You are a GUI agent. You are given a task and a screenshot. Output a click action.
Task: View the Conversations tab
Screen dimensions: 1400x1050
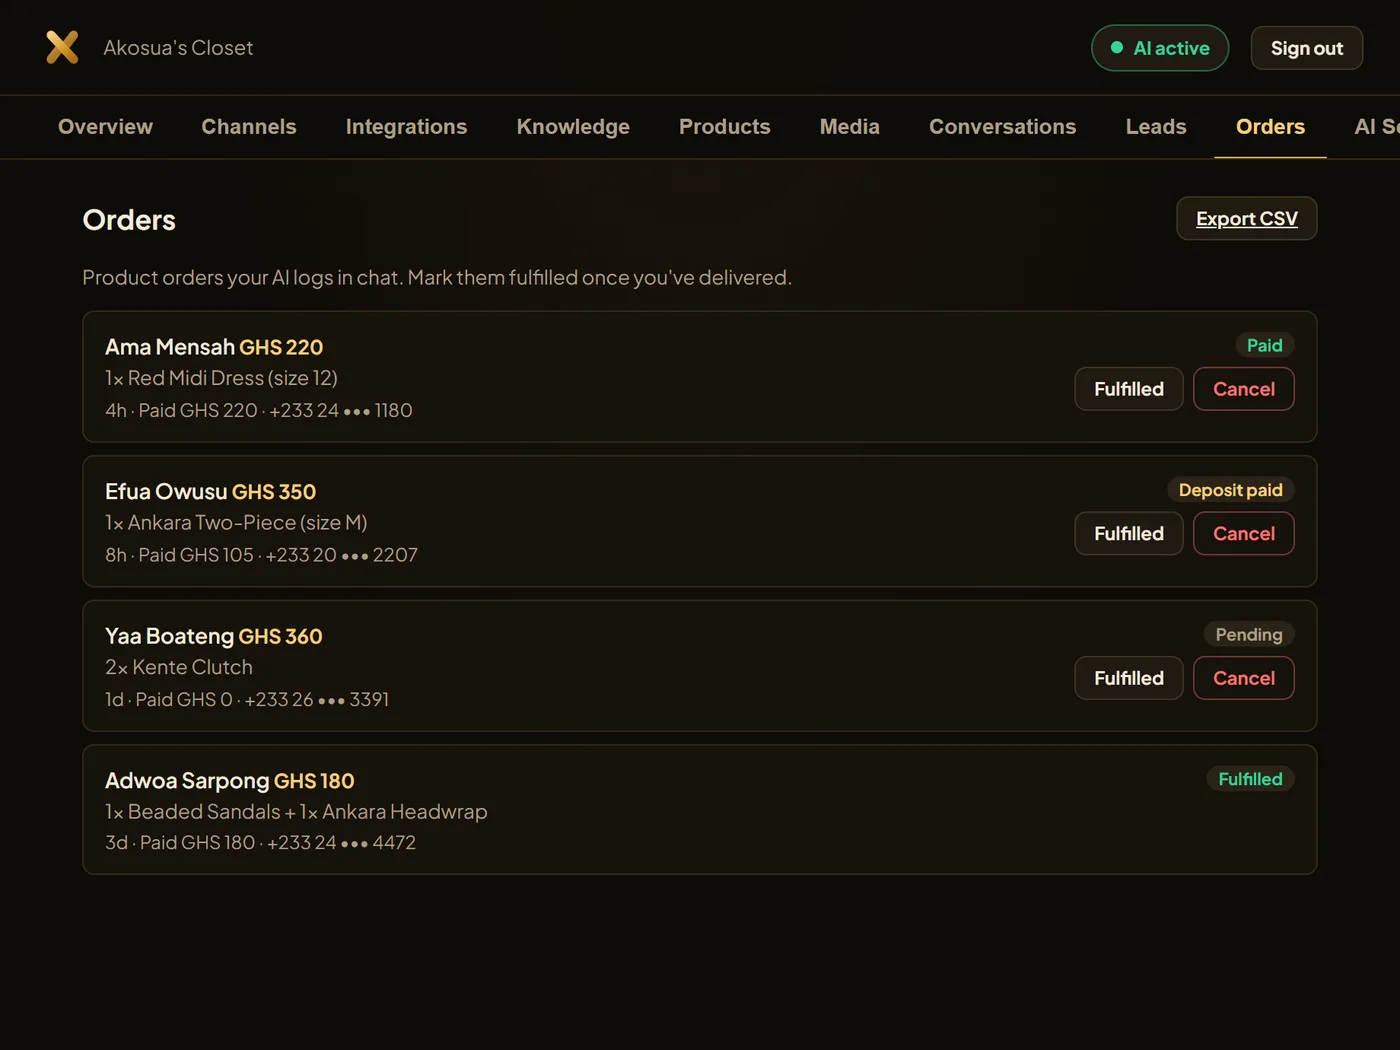click(x=1002, y=127)
